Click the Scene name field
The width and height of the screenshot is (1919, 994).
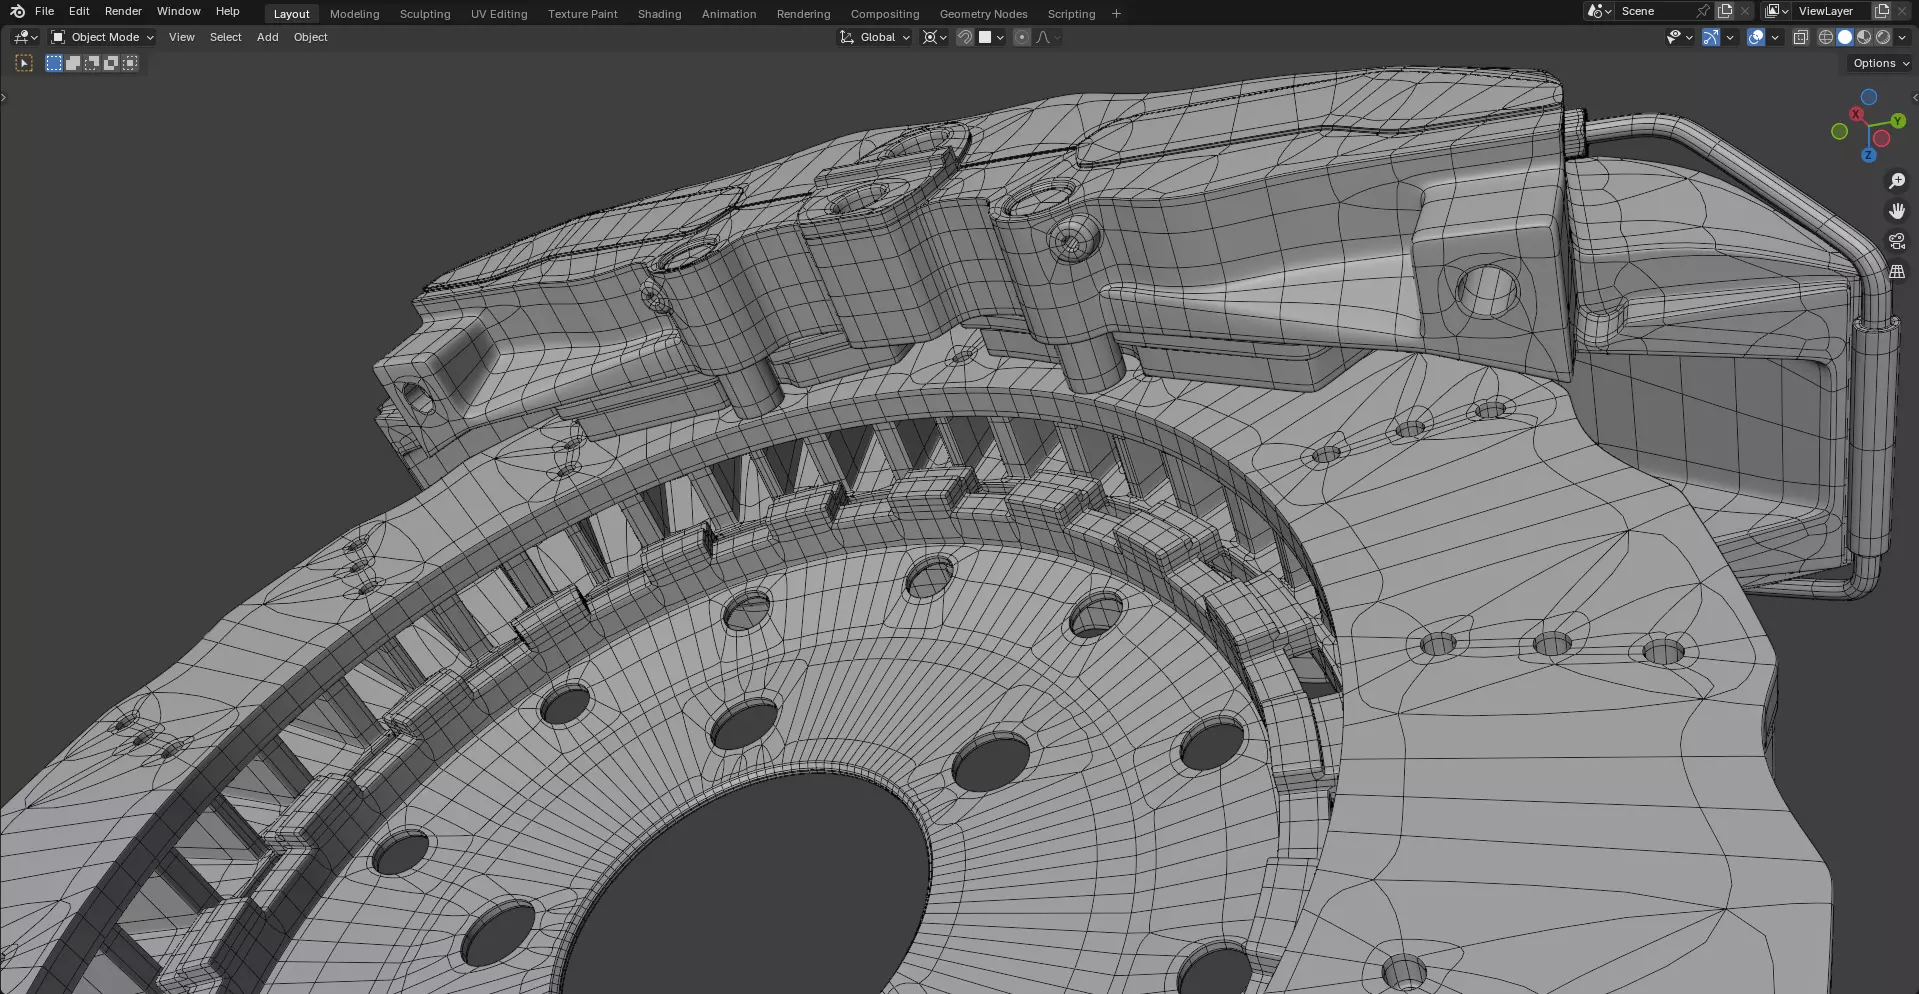pyautogui.click(x=1654, y=11)
